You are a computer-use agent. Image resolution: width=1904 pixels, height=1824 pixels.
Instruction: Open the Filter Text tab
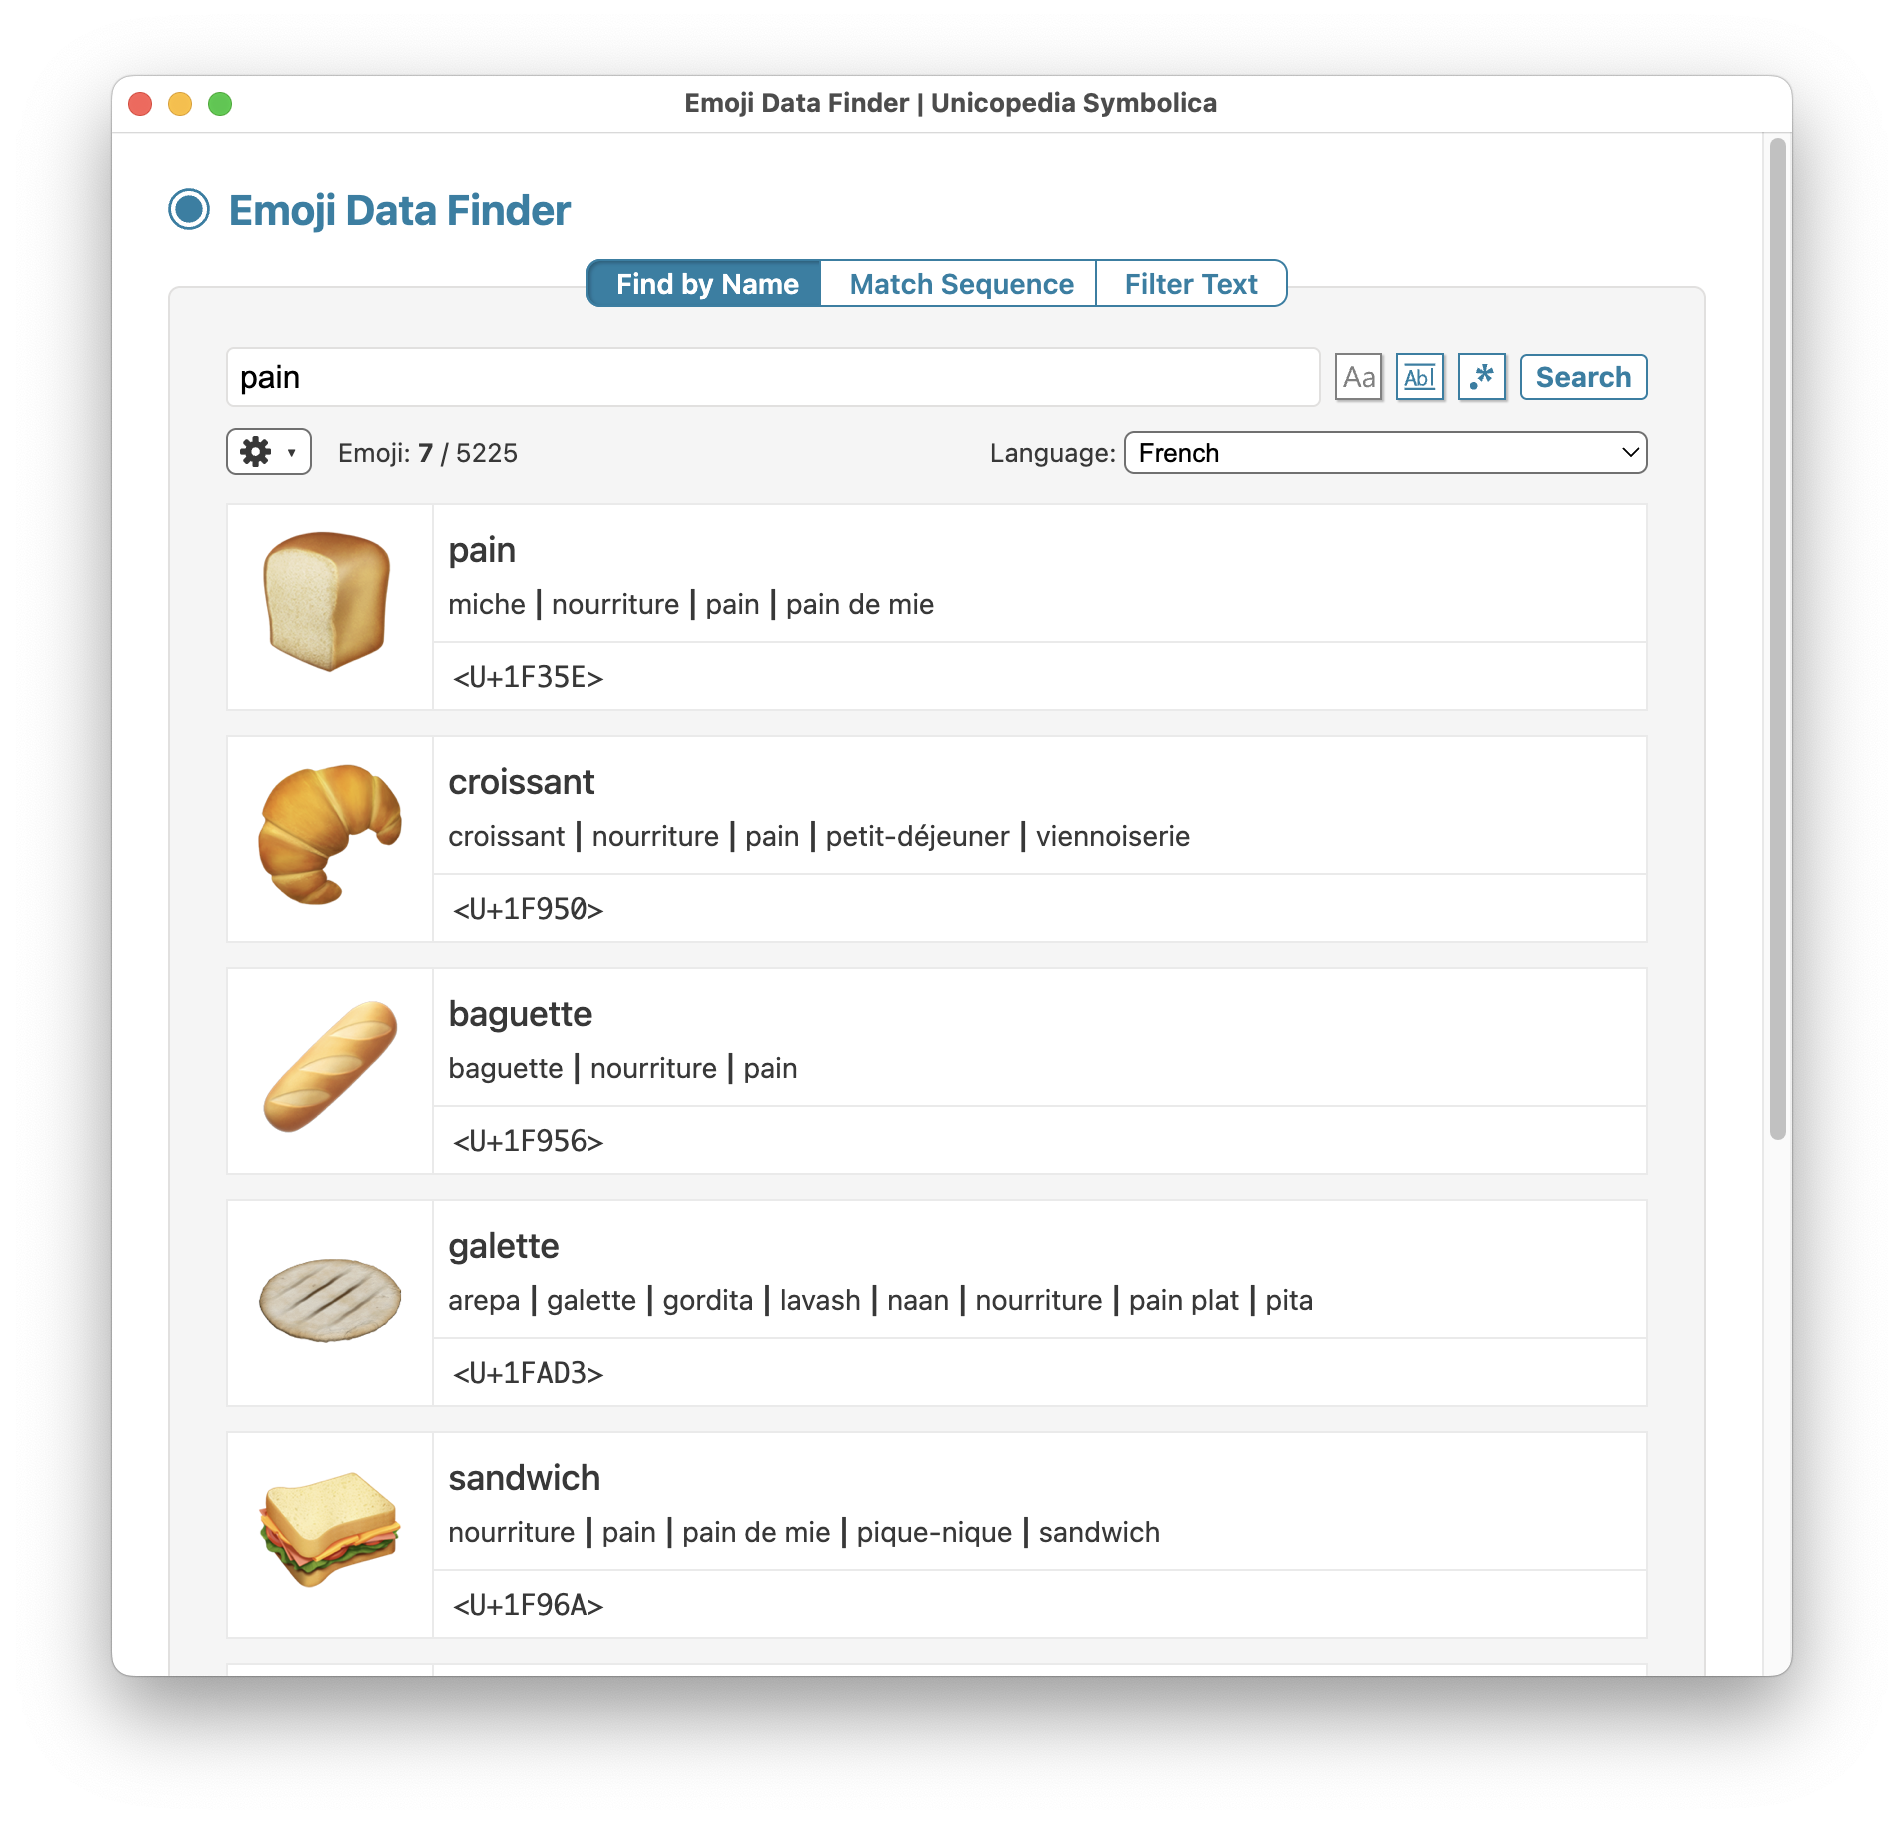pos(1190,284)
